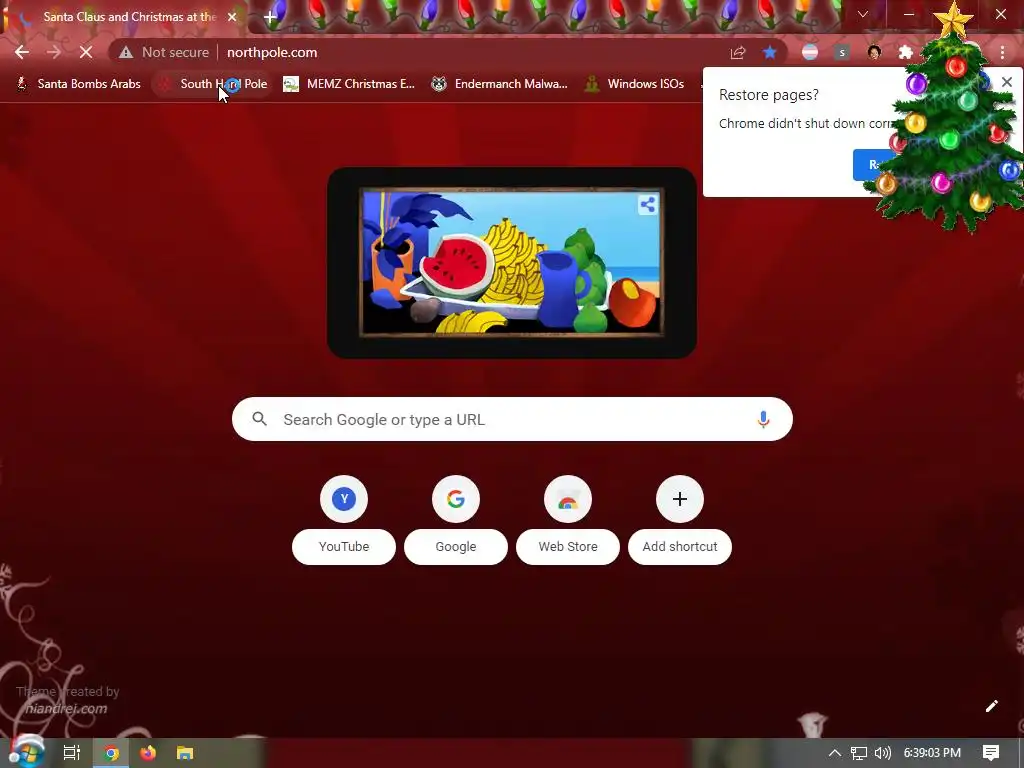1024x768 pixels.
Task: Stop loading the northpole.com page
Action: click(86, 52)
